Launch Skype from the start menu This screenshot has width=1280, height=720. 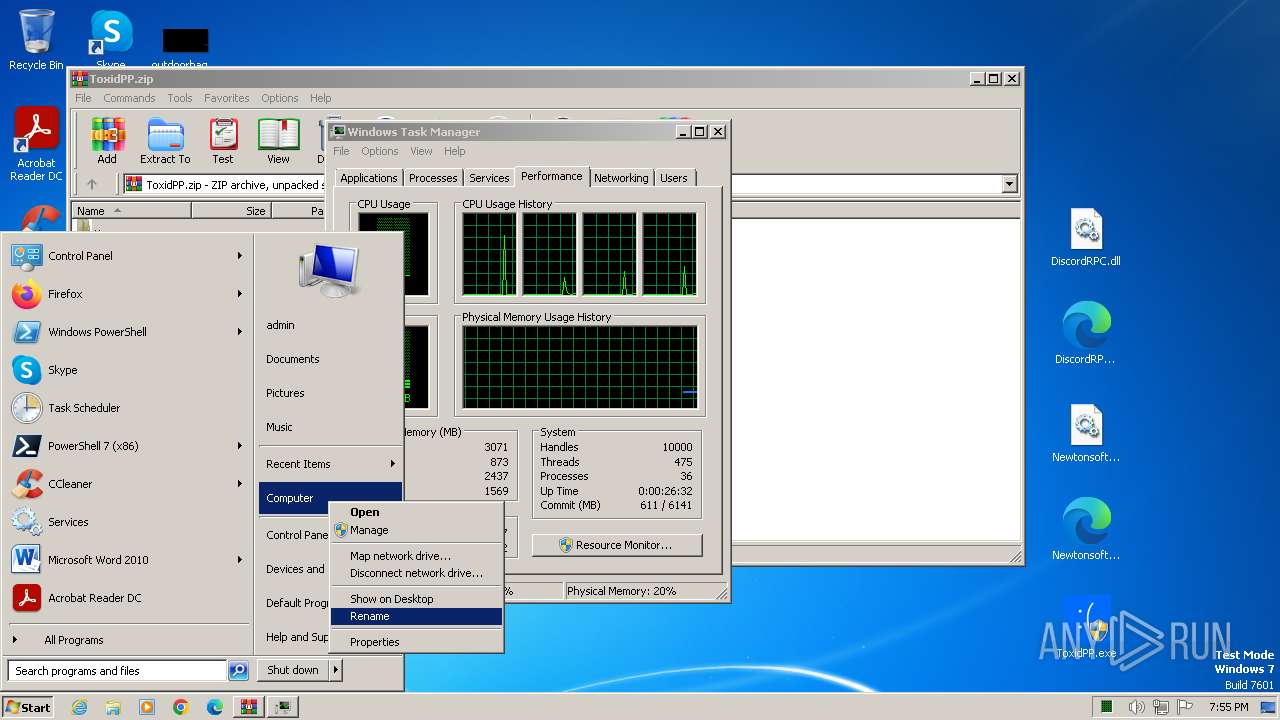128,370
